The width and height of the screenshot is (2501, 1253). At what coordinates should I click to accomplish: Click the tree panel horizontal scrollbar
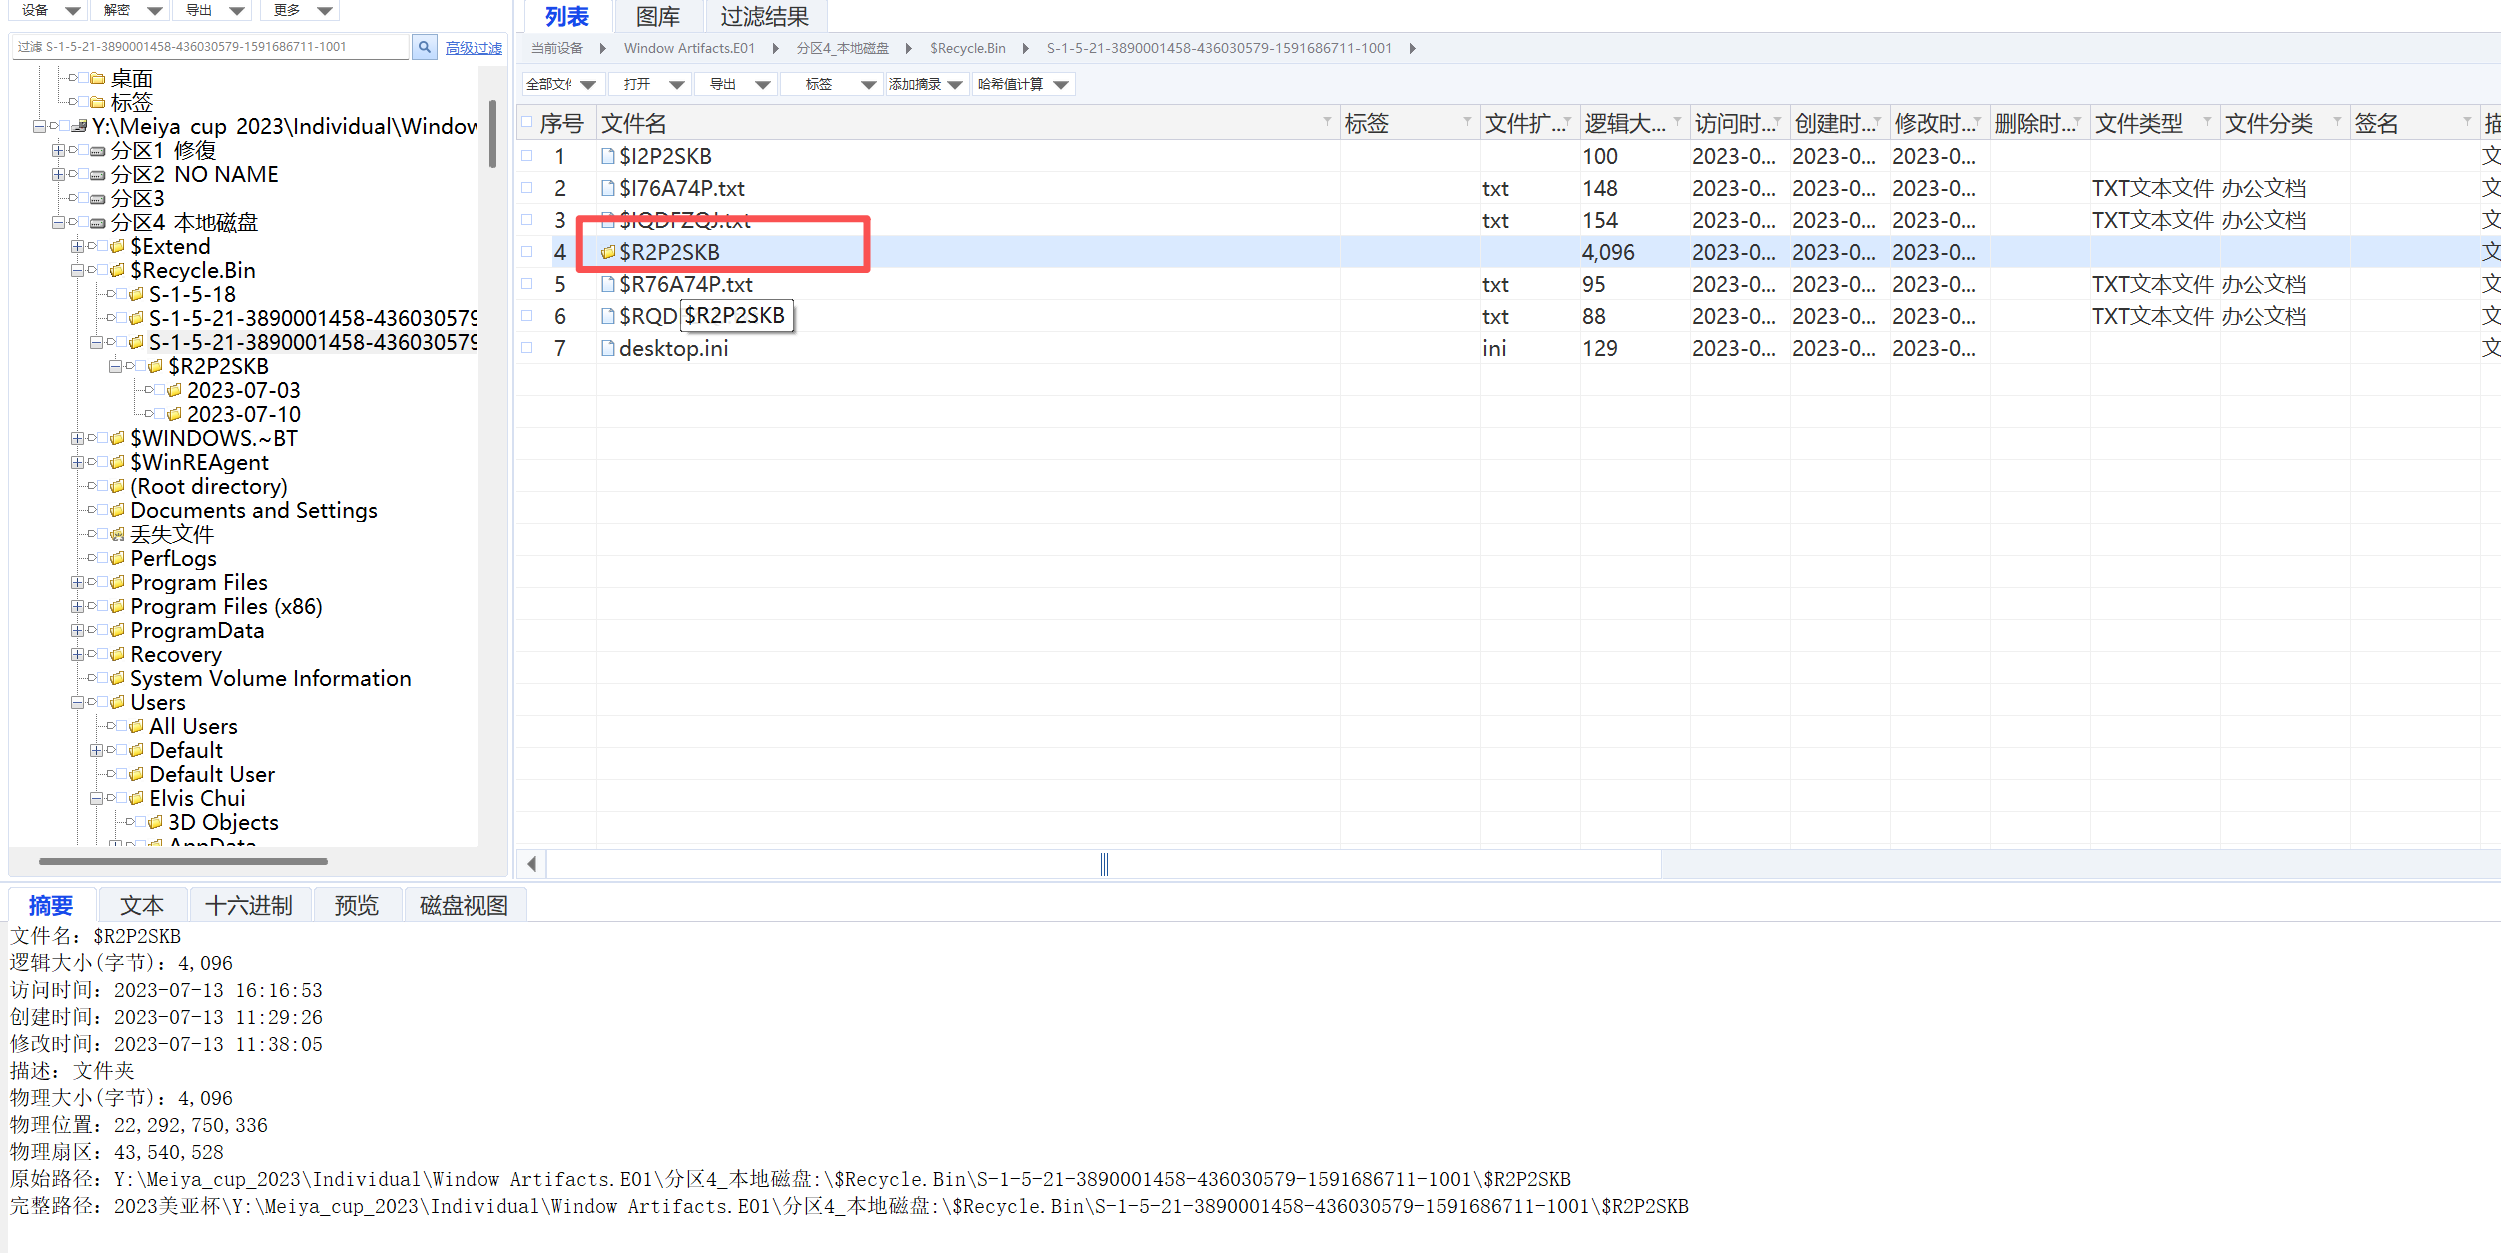pos(183,861)
